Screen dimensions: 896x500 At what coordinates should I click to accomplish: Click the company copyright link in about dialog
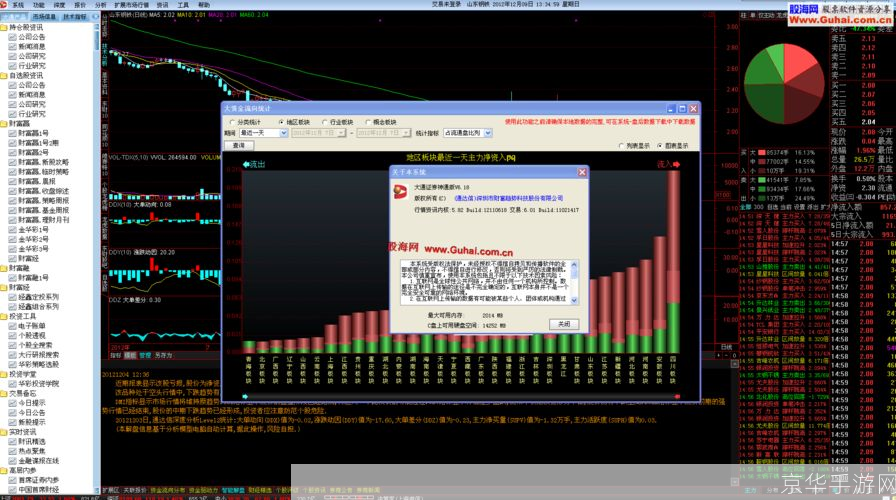tap(509, 198)
